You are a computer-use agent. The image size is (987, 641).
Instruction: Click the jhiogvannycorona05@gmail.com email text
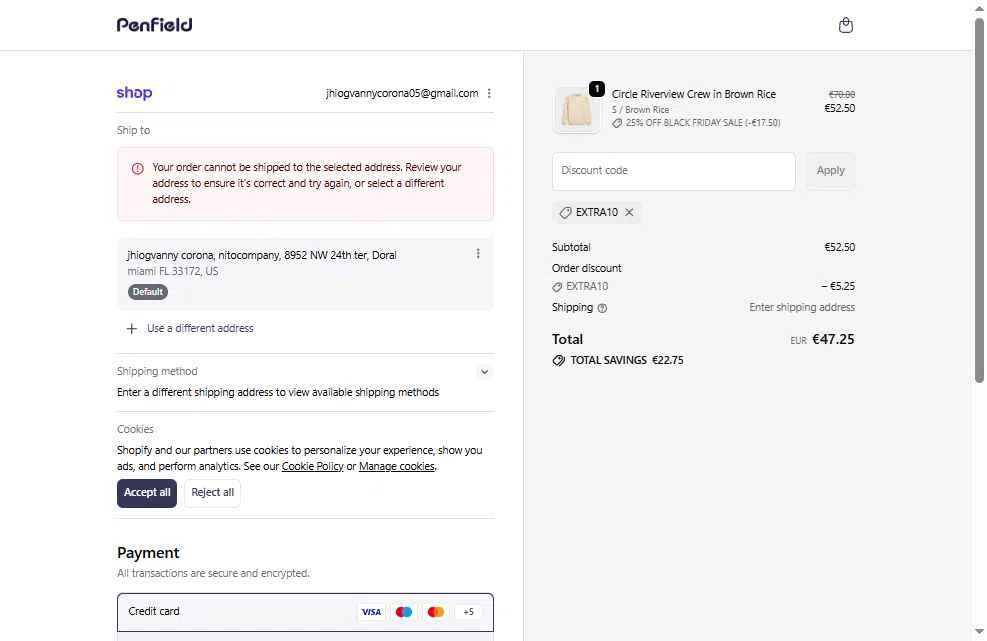click(x=402, y=93)
